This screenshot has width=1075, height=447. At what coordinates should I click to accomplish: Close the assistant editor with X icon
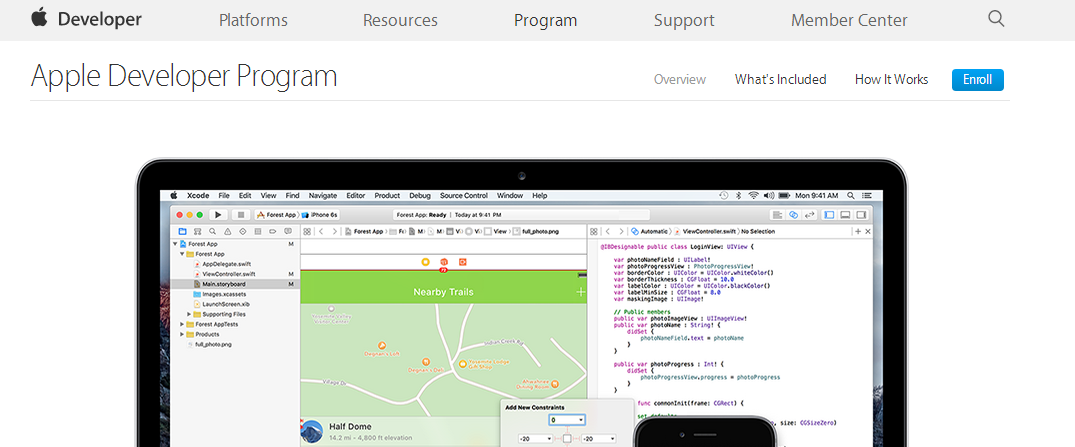pos(868,232)
